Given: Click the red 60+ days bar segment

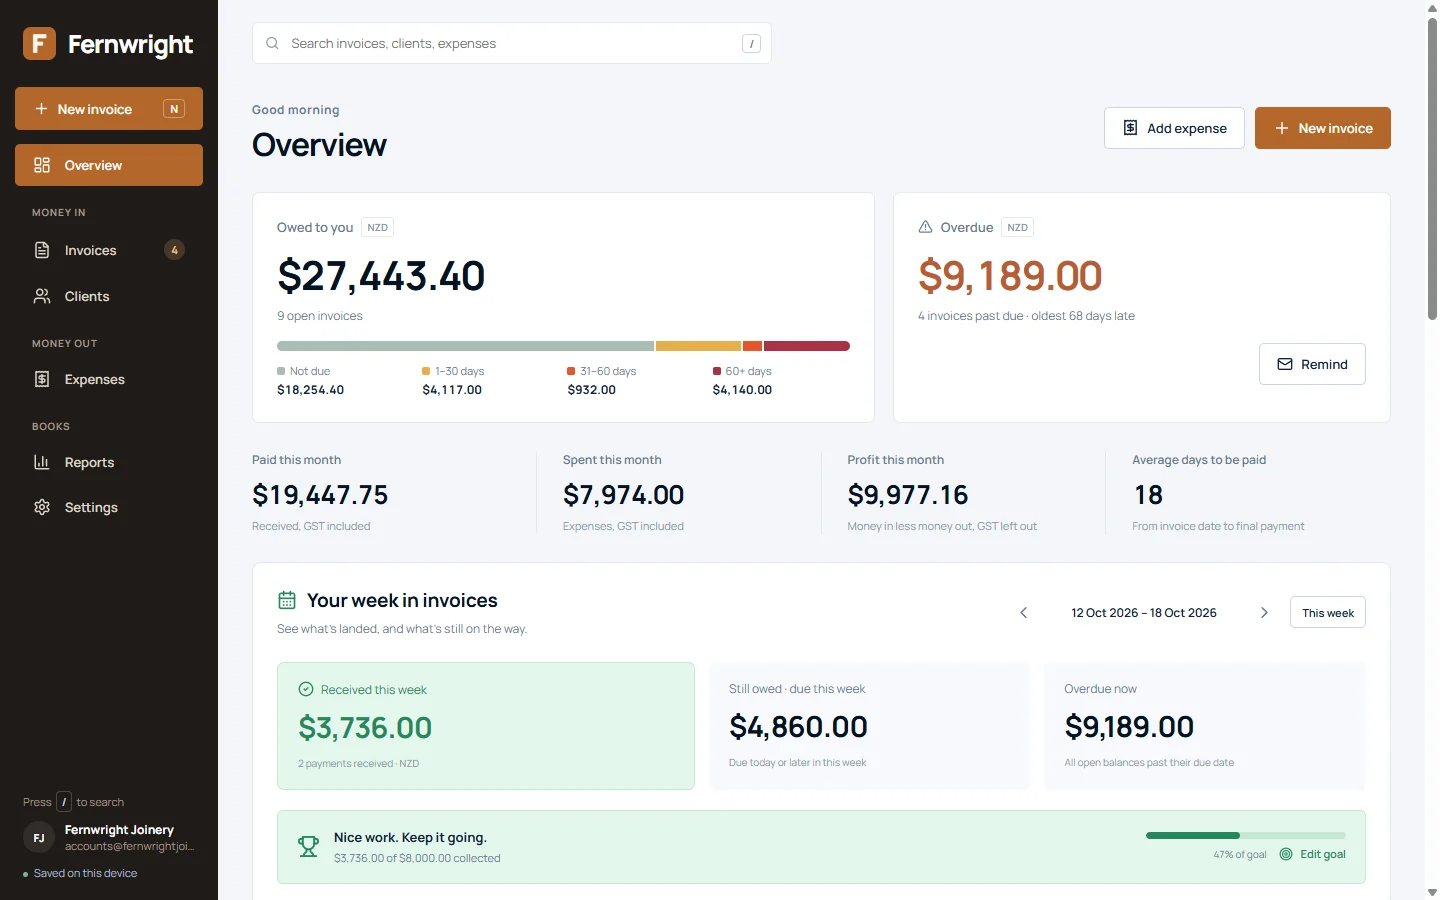Looking at the screenshot, I should click(807, 346).
